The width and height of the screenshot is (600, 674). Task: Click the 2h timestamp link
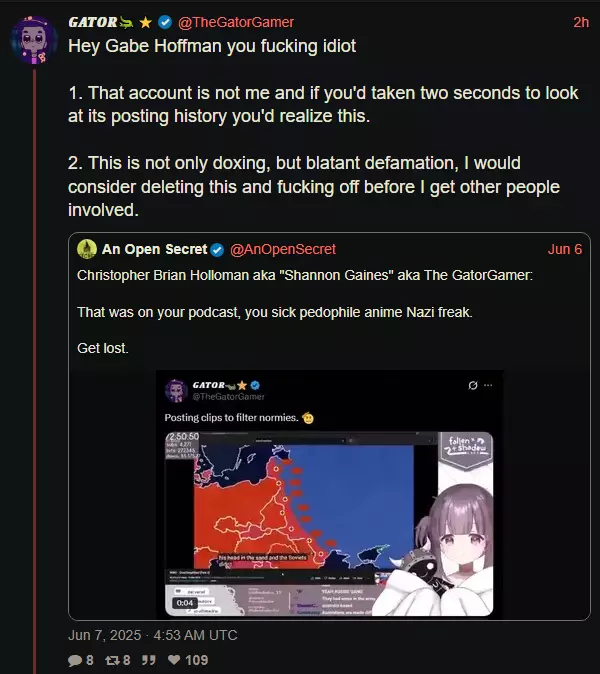coord(581,22)
